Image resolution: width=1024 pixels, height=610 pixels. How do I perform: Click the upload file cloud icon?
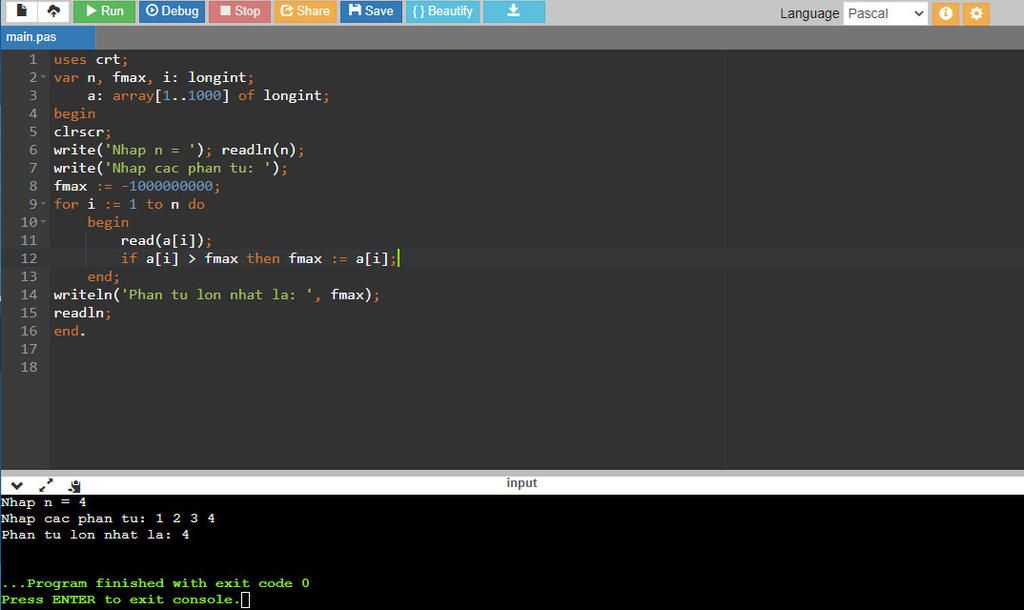pos(54,11)
